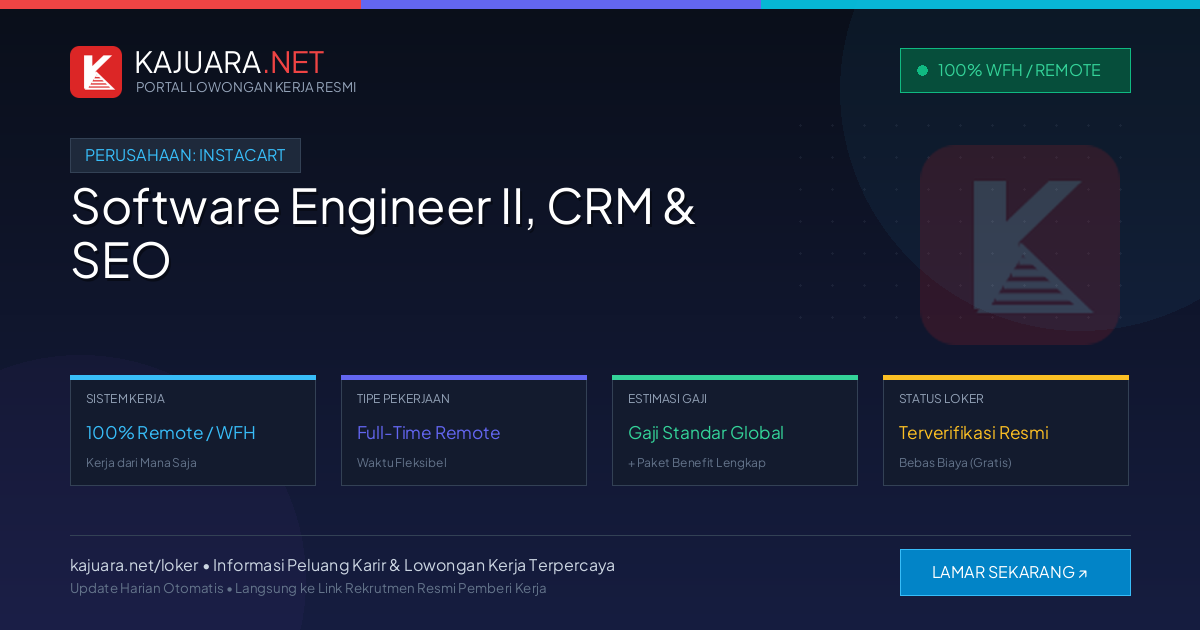Click the Update Harian Otomatis footer line

pos(308,588)
